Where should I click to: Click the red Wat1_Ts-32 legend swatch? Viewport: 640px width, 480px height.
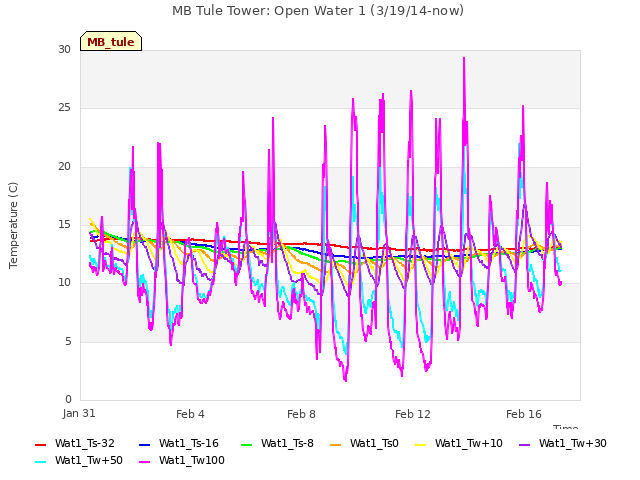coord(40,444)
